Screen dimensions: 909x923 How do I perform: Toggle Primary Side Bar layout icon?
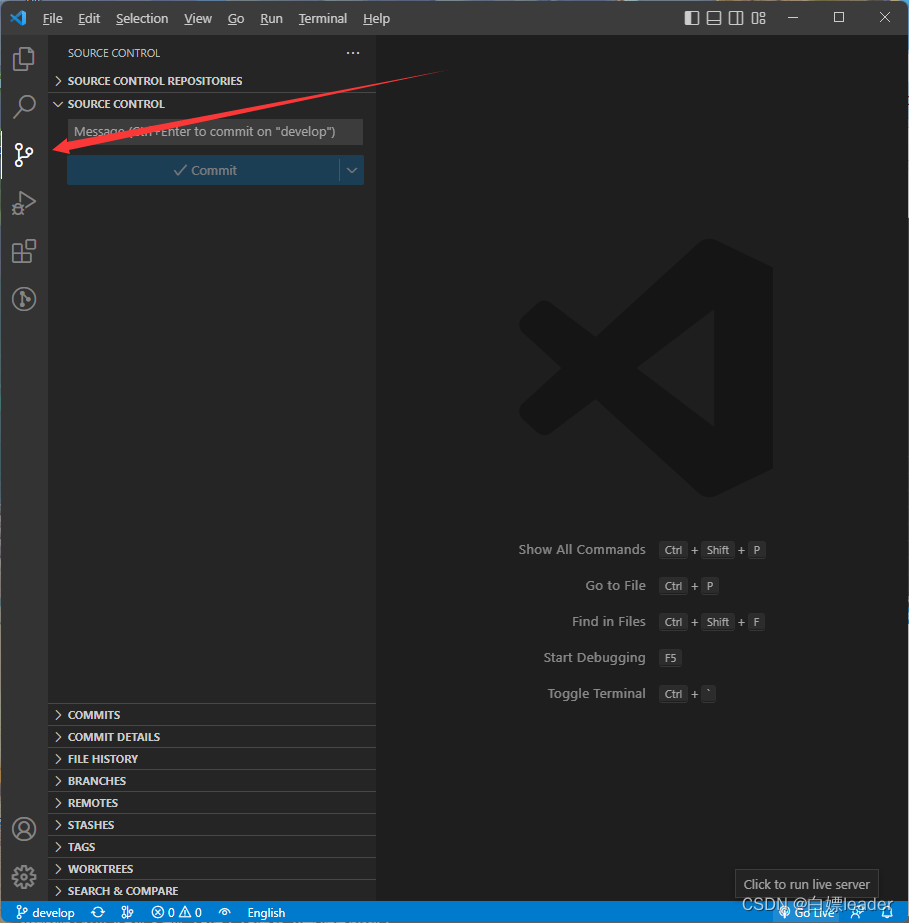point(692,18)
